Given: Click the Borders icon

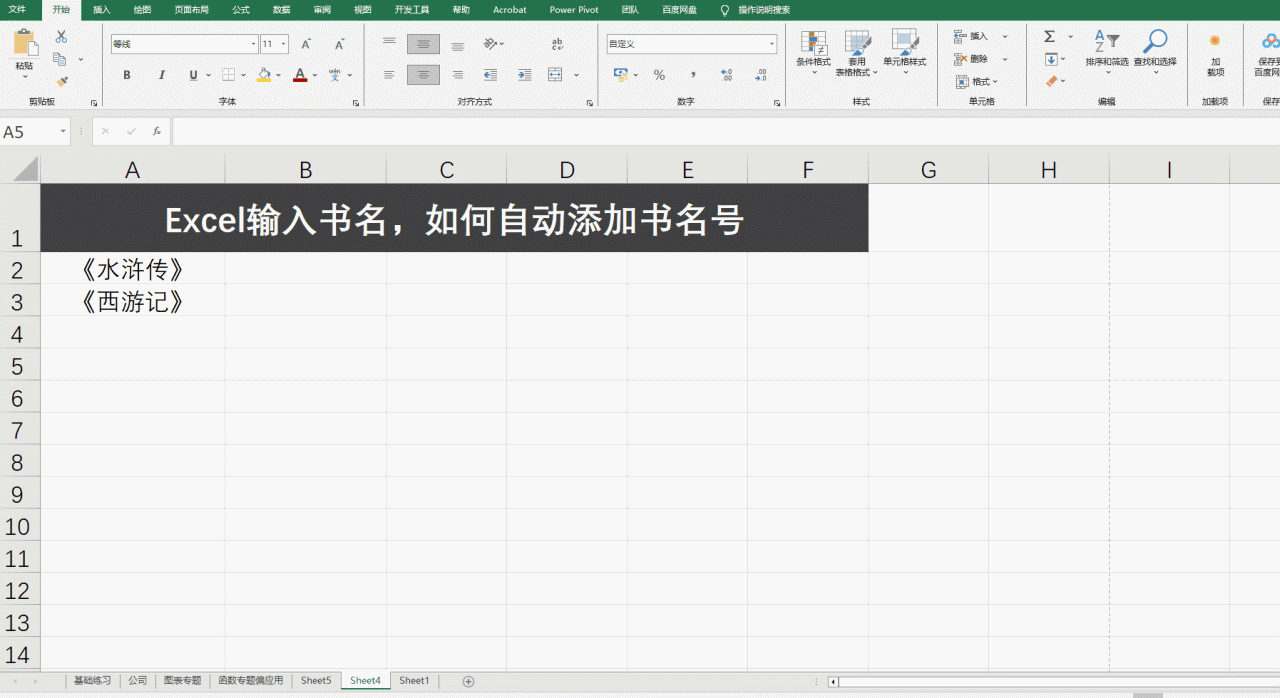Looking at the screenshot, I should [x=228, y=75].
